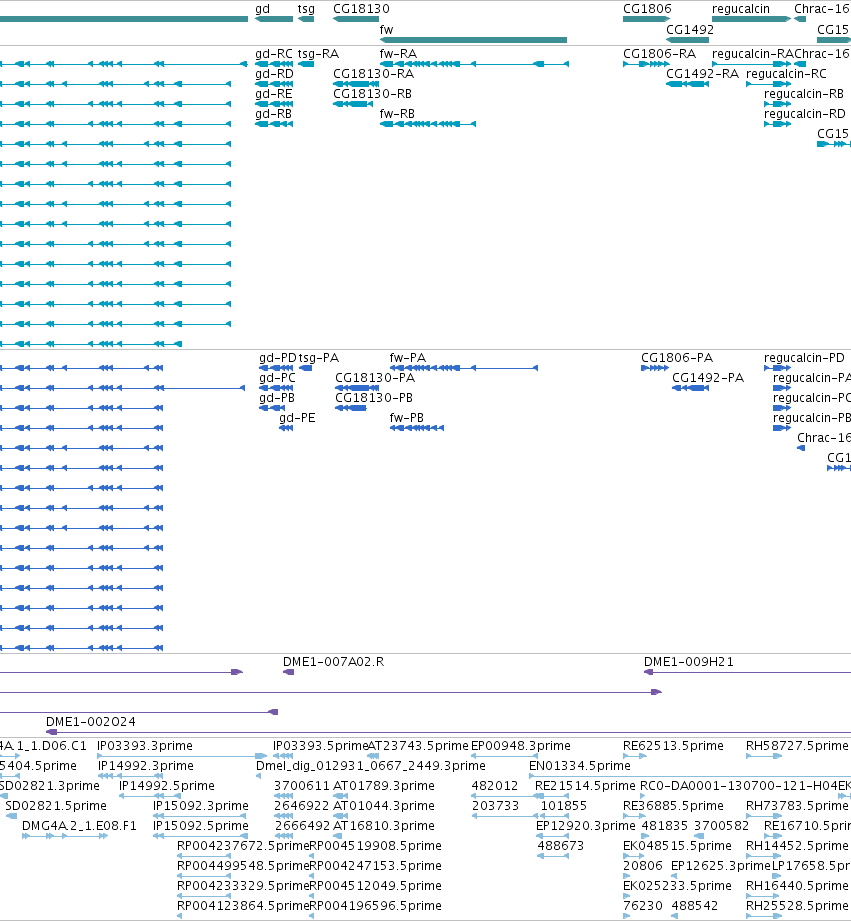The width and height of the screenshot is (851, 921).
Task: Click the 488673 feature label
Action: coord(561,846)
